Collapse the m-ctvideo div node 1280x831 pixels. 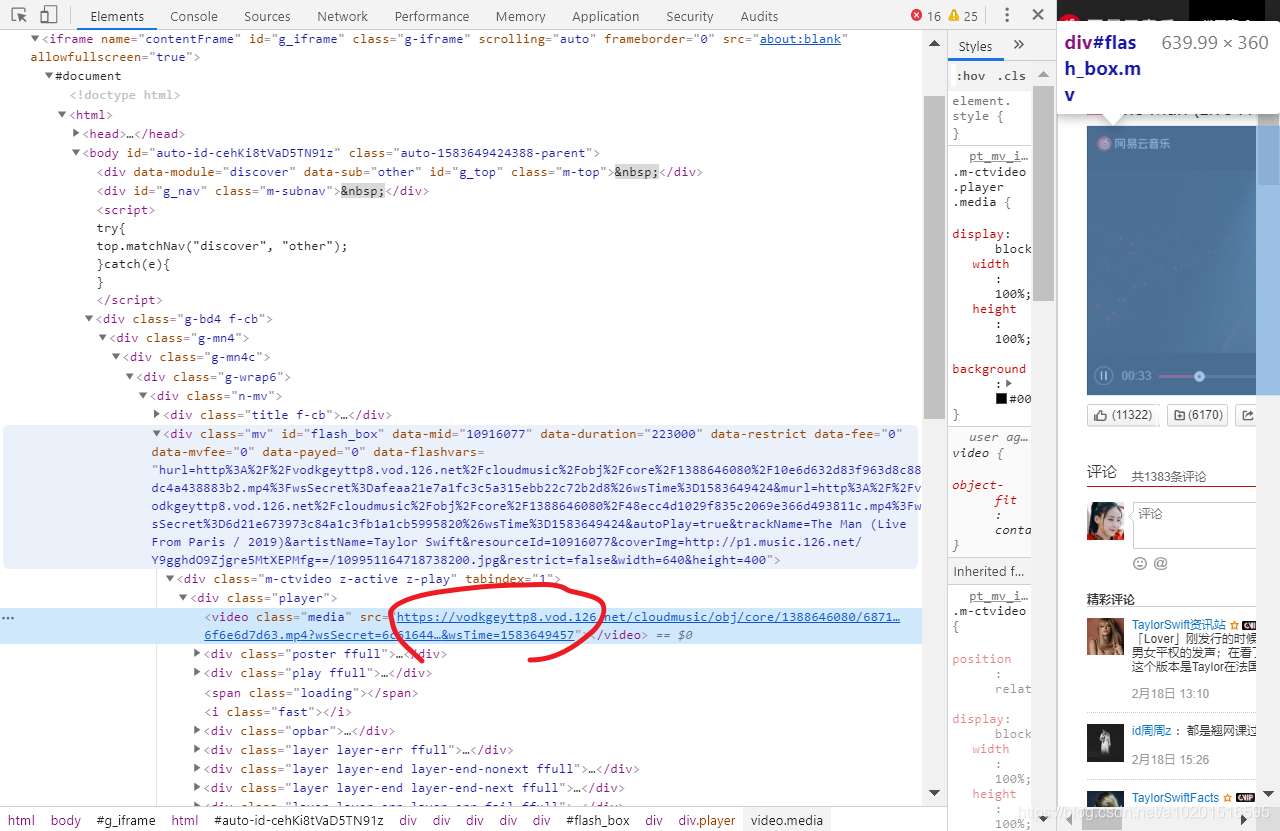pyautogui.click(x=170, y=579)
